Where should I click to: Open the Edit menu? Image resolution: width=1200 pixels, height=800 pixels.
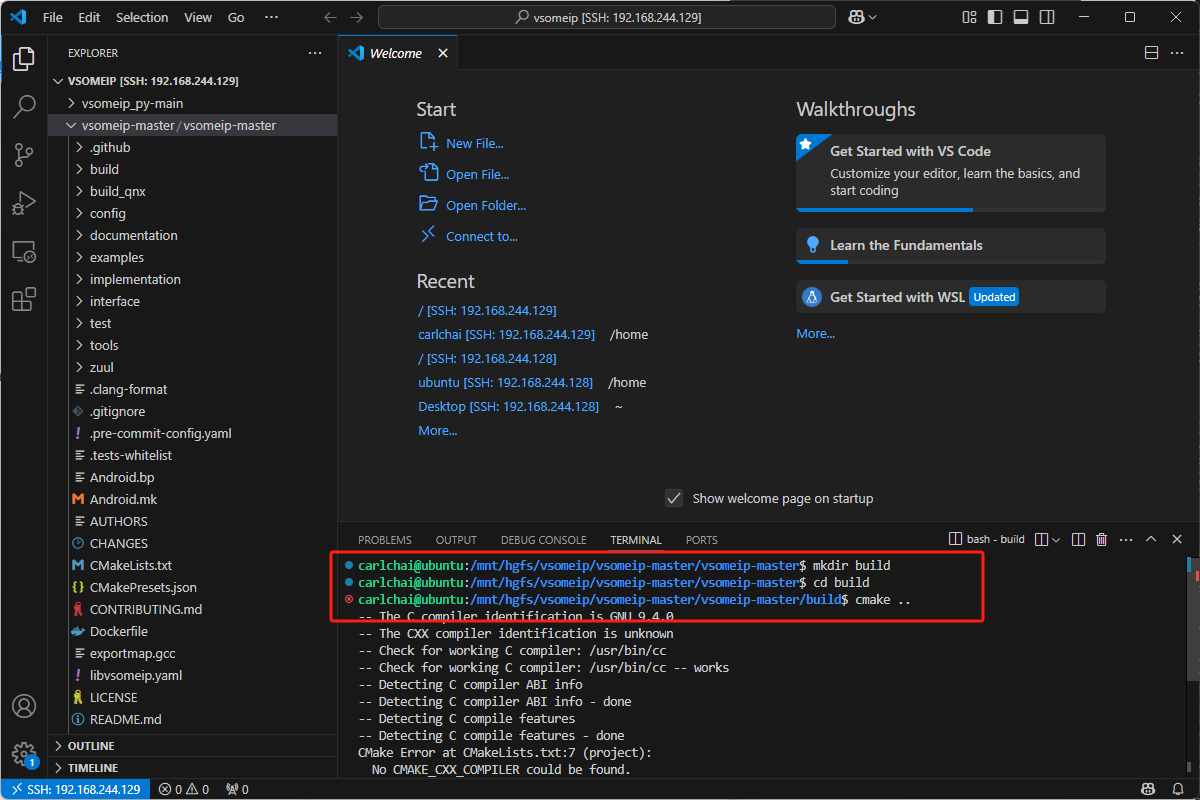(89, 17)
